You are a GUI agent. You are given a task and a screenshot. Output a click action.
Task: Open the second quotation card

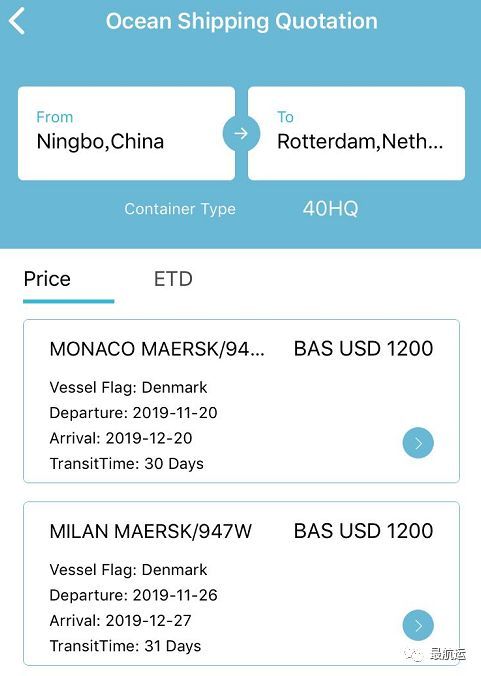241,583
